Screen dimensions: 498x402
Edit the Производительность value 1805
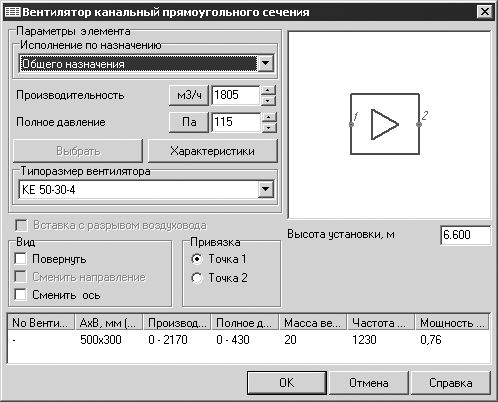pos(235,95)
